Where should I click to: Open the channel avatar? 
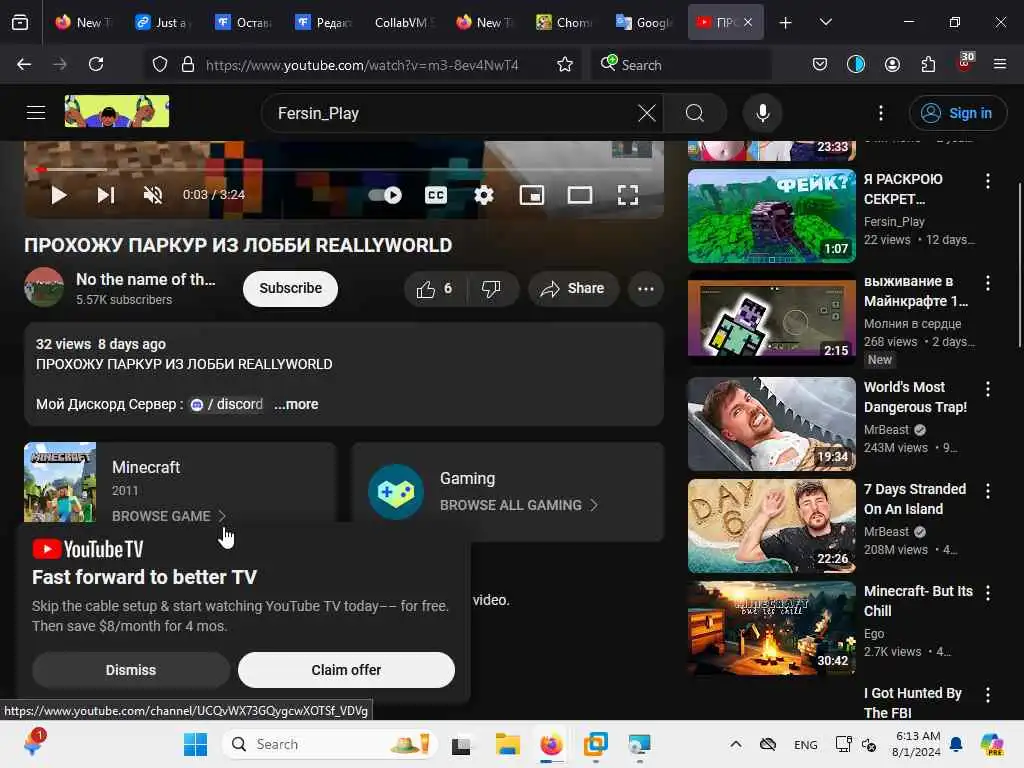(x=44, y=287)
